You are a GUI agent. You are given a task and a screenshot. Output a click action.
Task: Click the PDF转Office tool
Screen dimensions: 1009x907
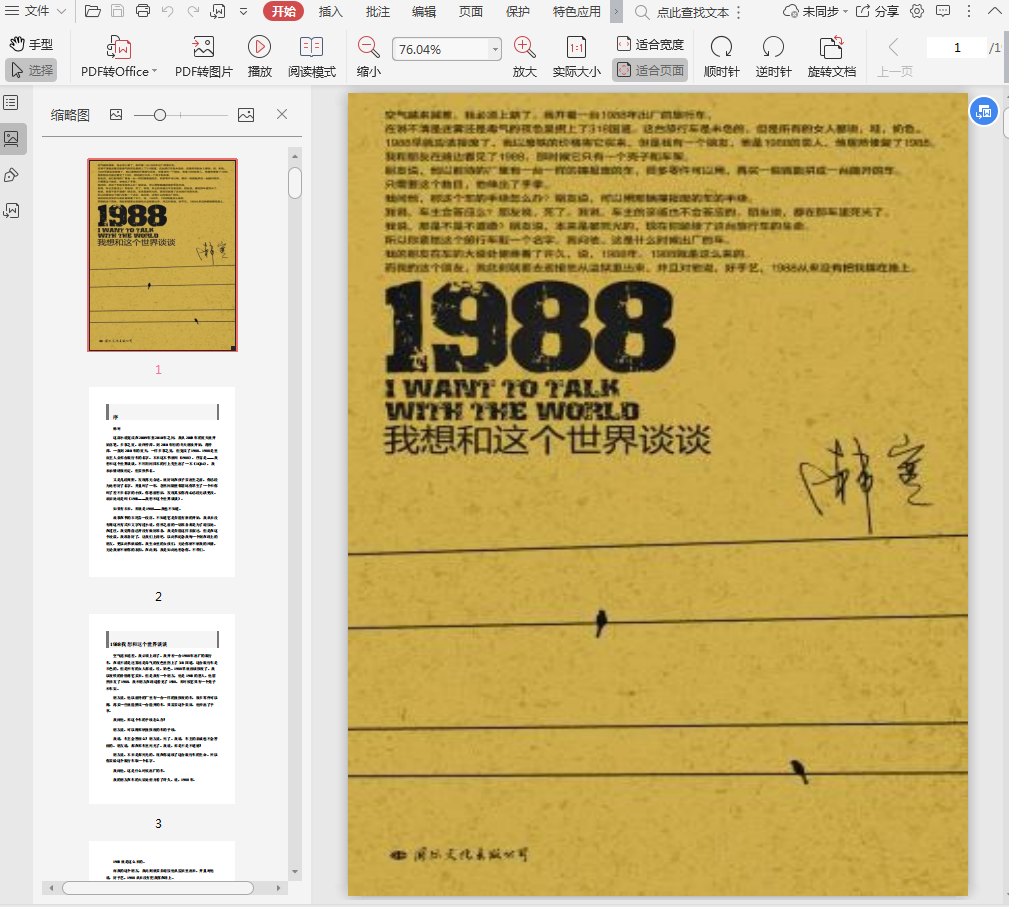[118, 57]
